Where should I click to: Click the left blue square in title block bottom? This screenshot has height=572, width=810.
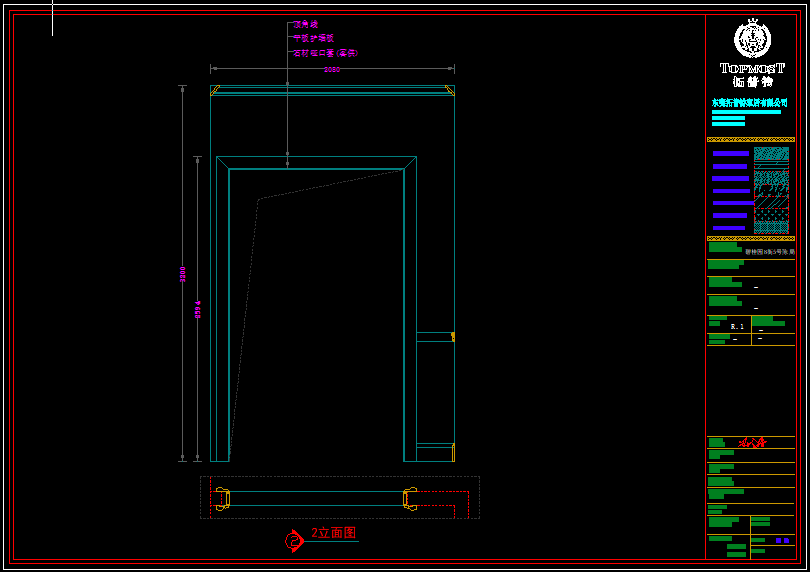[x=778, y=540]
